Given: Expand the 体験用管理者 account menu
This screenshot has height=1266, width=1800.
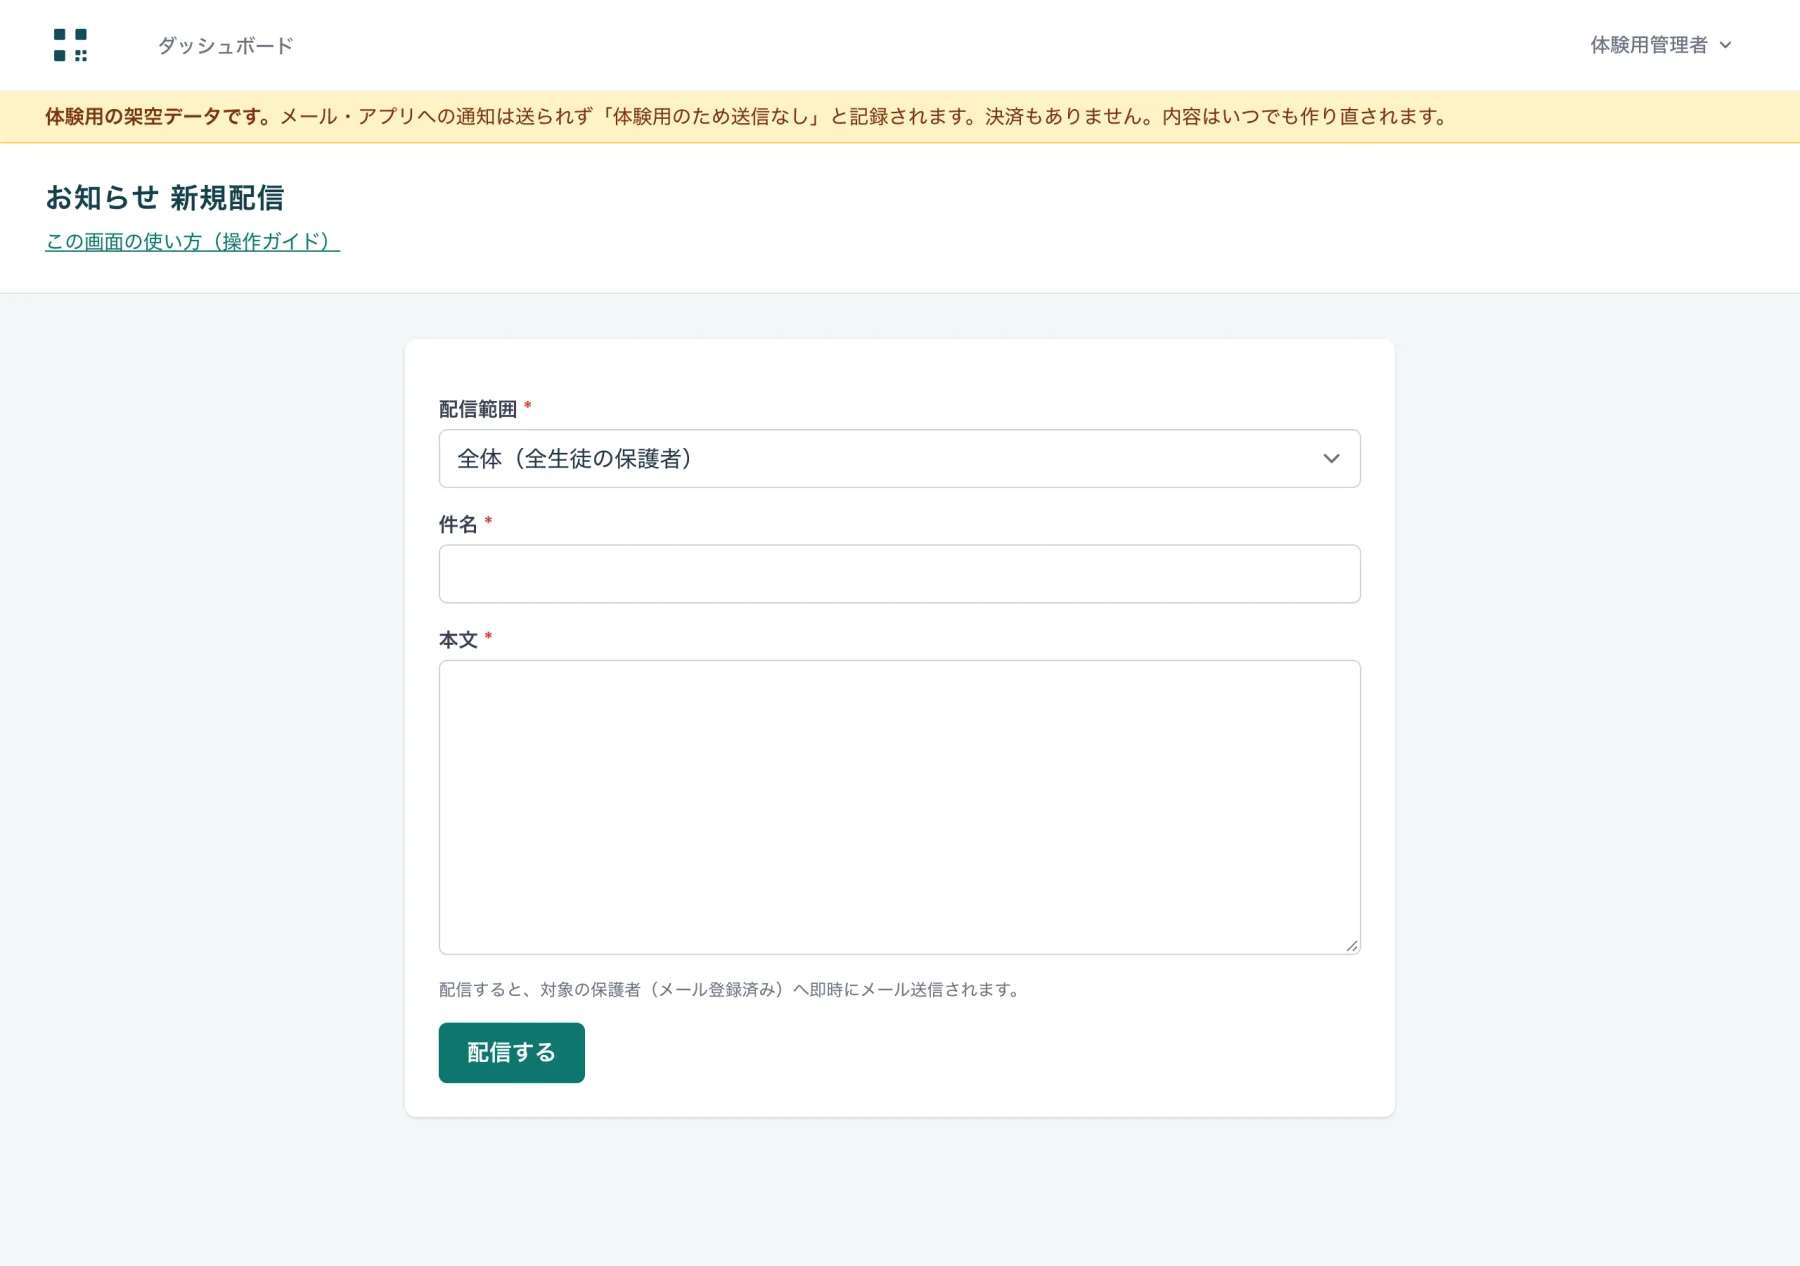Looking at the screenshot, I should pos(1660,45).
